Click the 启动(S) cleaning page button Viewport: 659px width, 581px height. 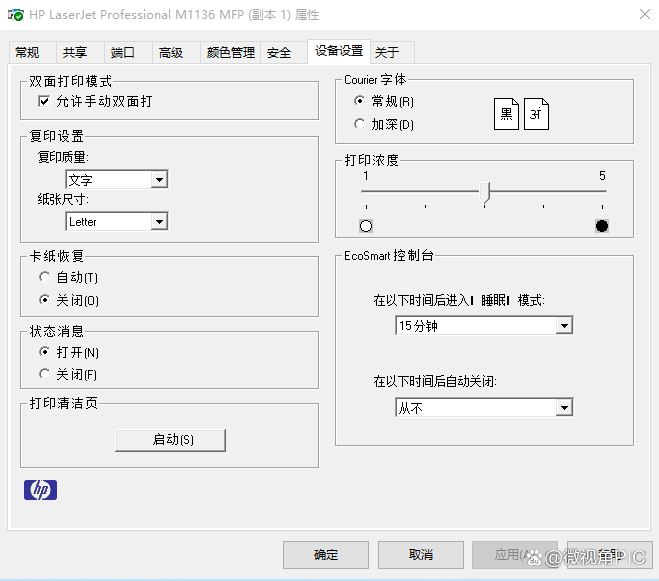click(171, 440)
